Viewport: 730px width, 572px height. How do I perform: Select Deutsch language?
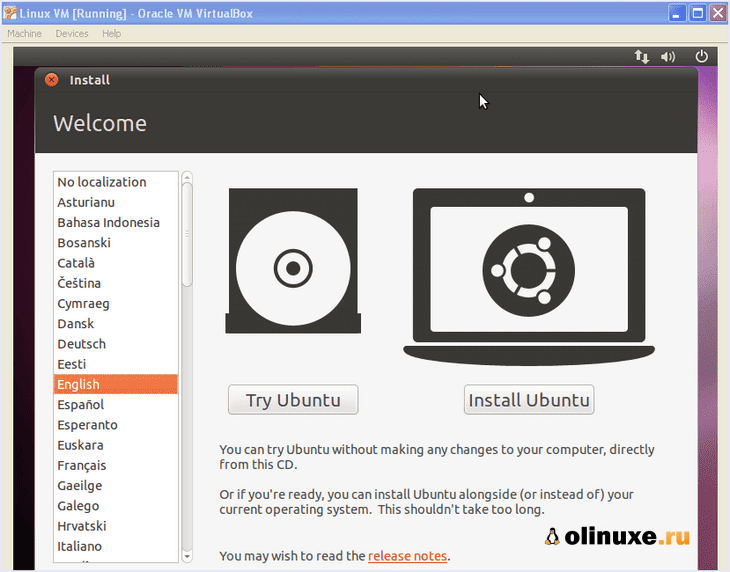115,344
